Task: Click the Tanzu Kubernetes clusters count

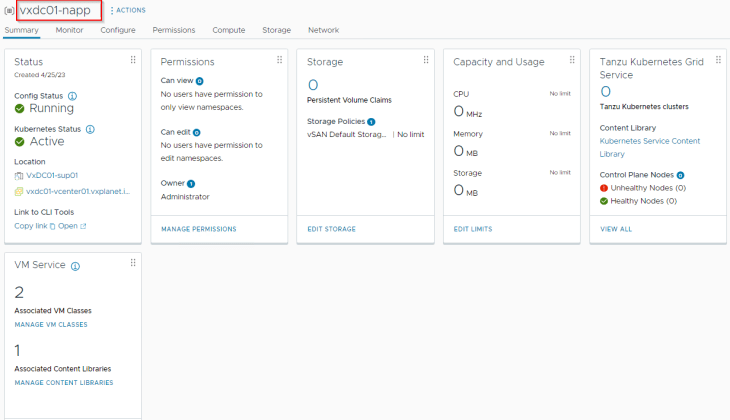Action: pos(605,92)
